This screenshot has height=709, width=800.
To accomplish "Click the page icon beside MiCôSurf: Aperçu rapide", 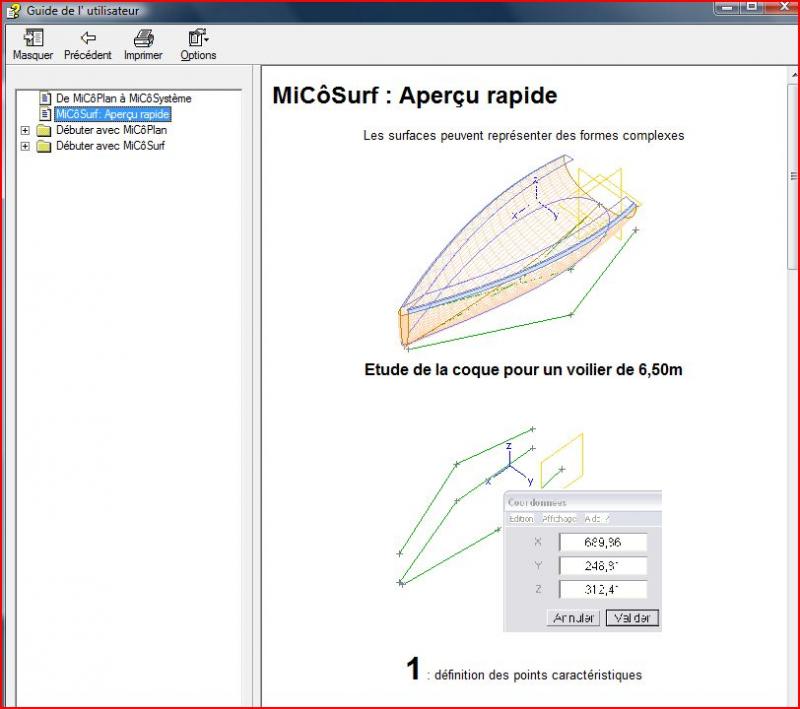I will (45, 114).
